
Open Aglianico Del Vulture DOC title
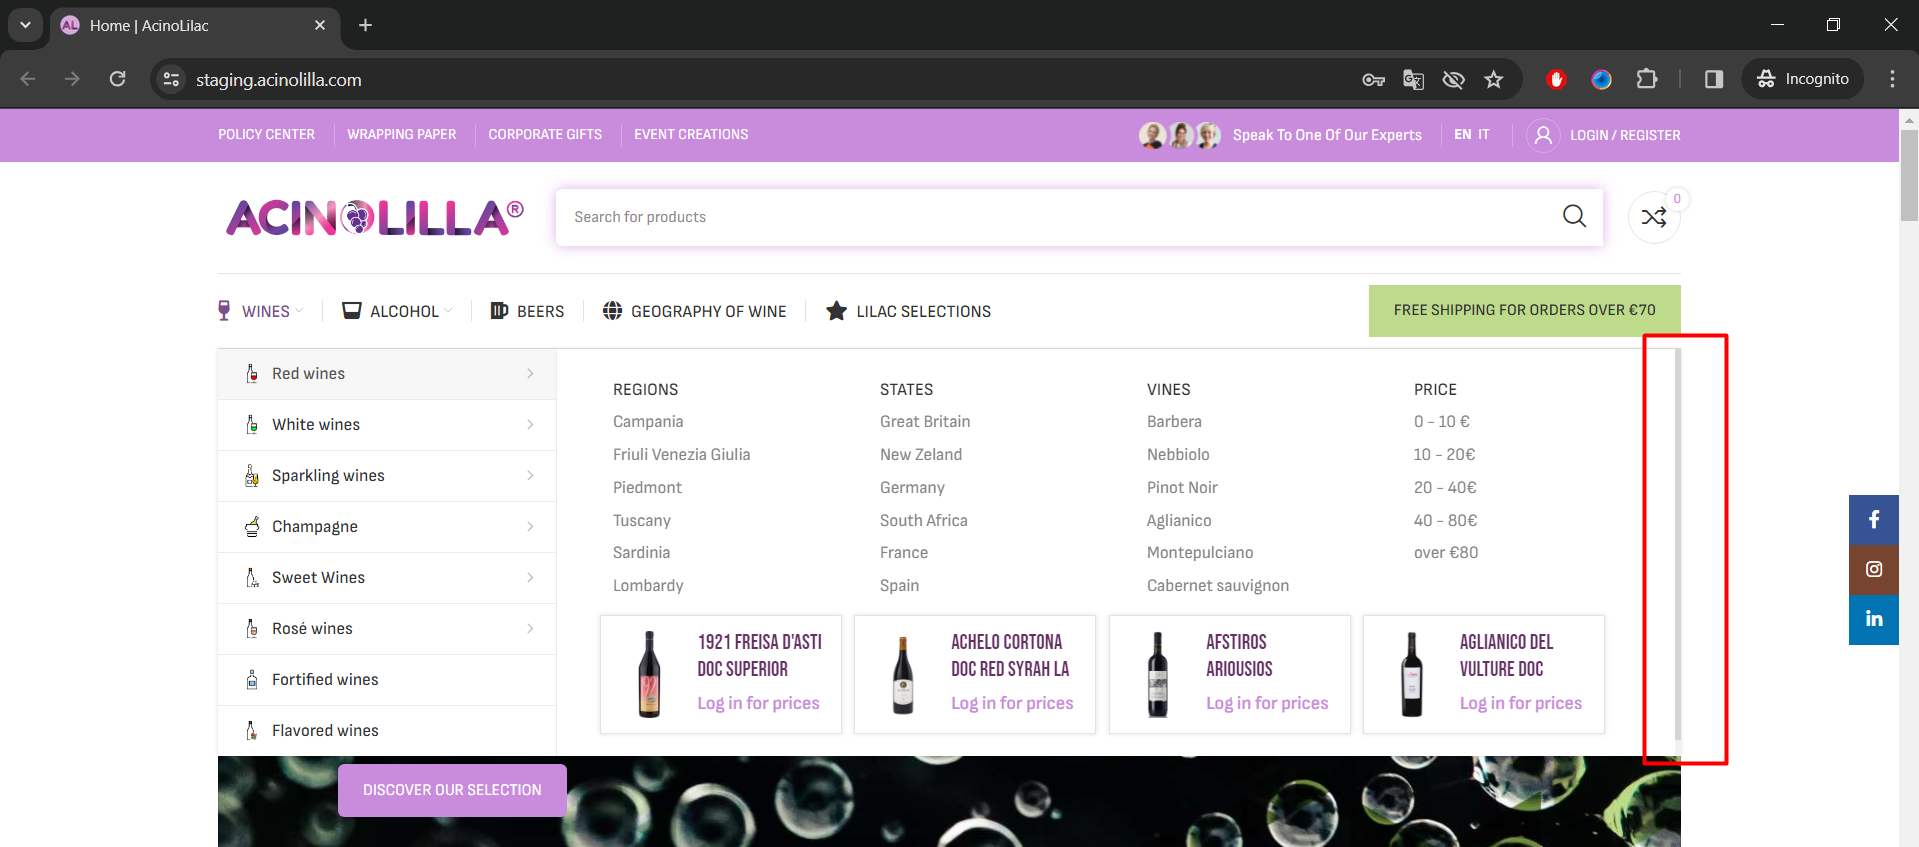click(x=1507, y=656)
